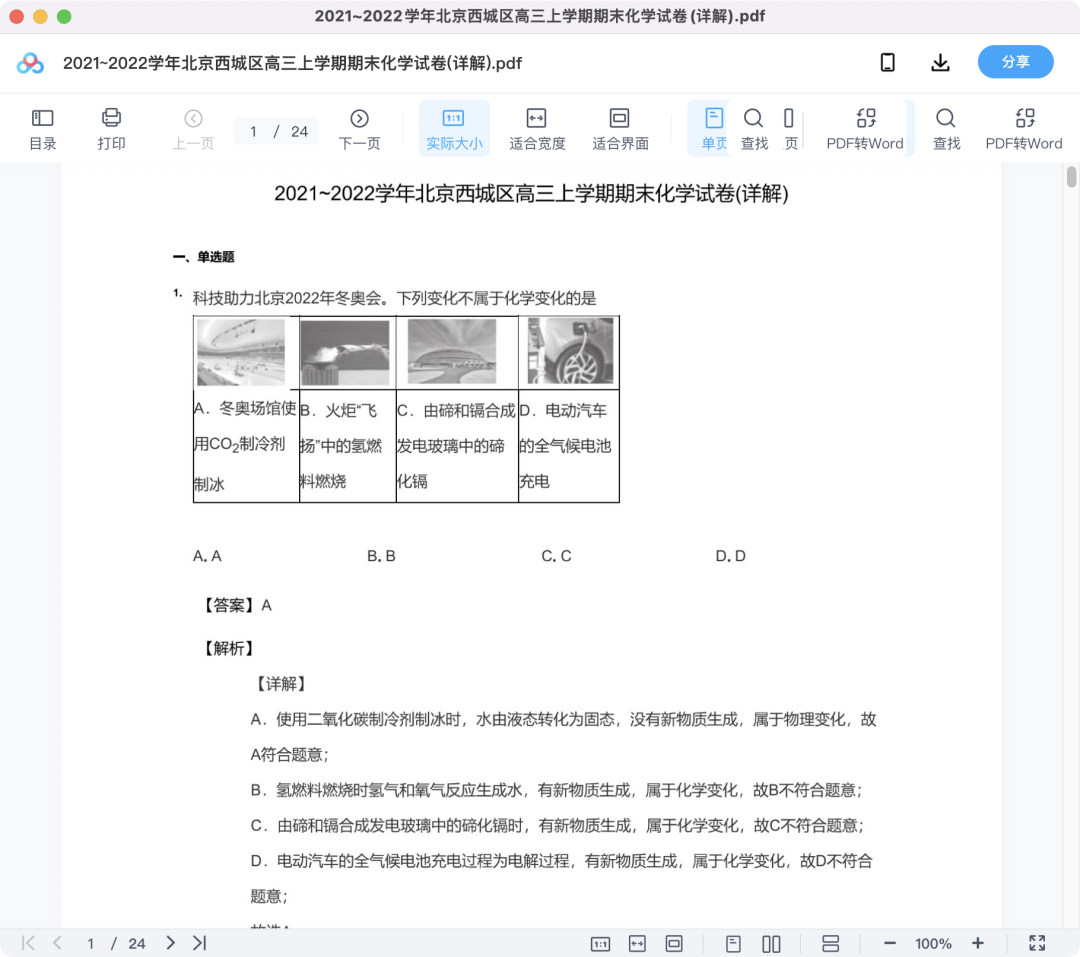Click the current page number in bottom bar
This screenshot has width=1080, height=957.
[x=90, y=943]
